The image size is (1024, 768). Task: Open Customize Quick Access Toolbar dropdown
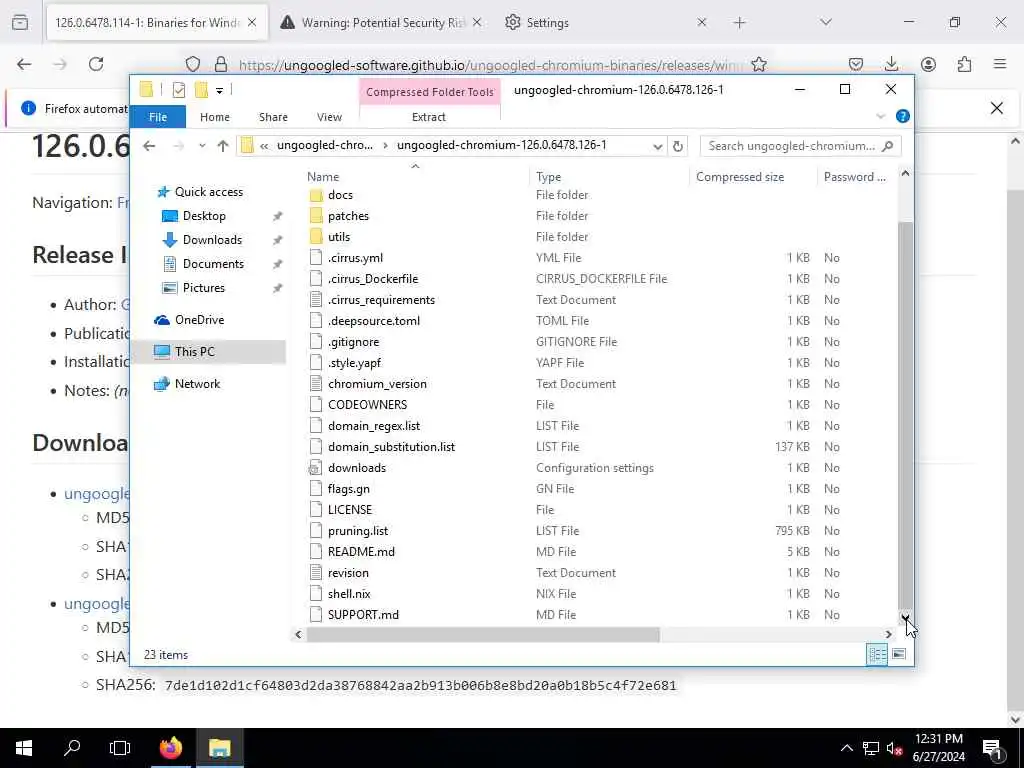pyautogui.click(x=219, y=91)
